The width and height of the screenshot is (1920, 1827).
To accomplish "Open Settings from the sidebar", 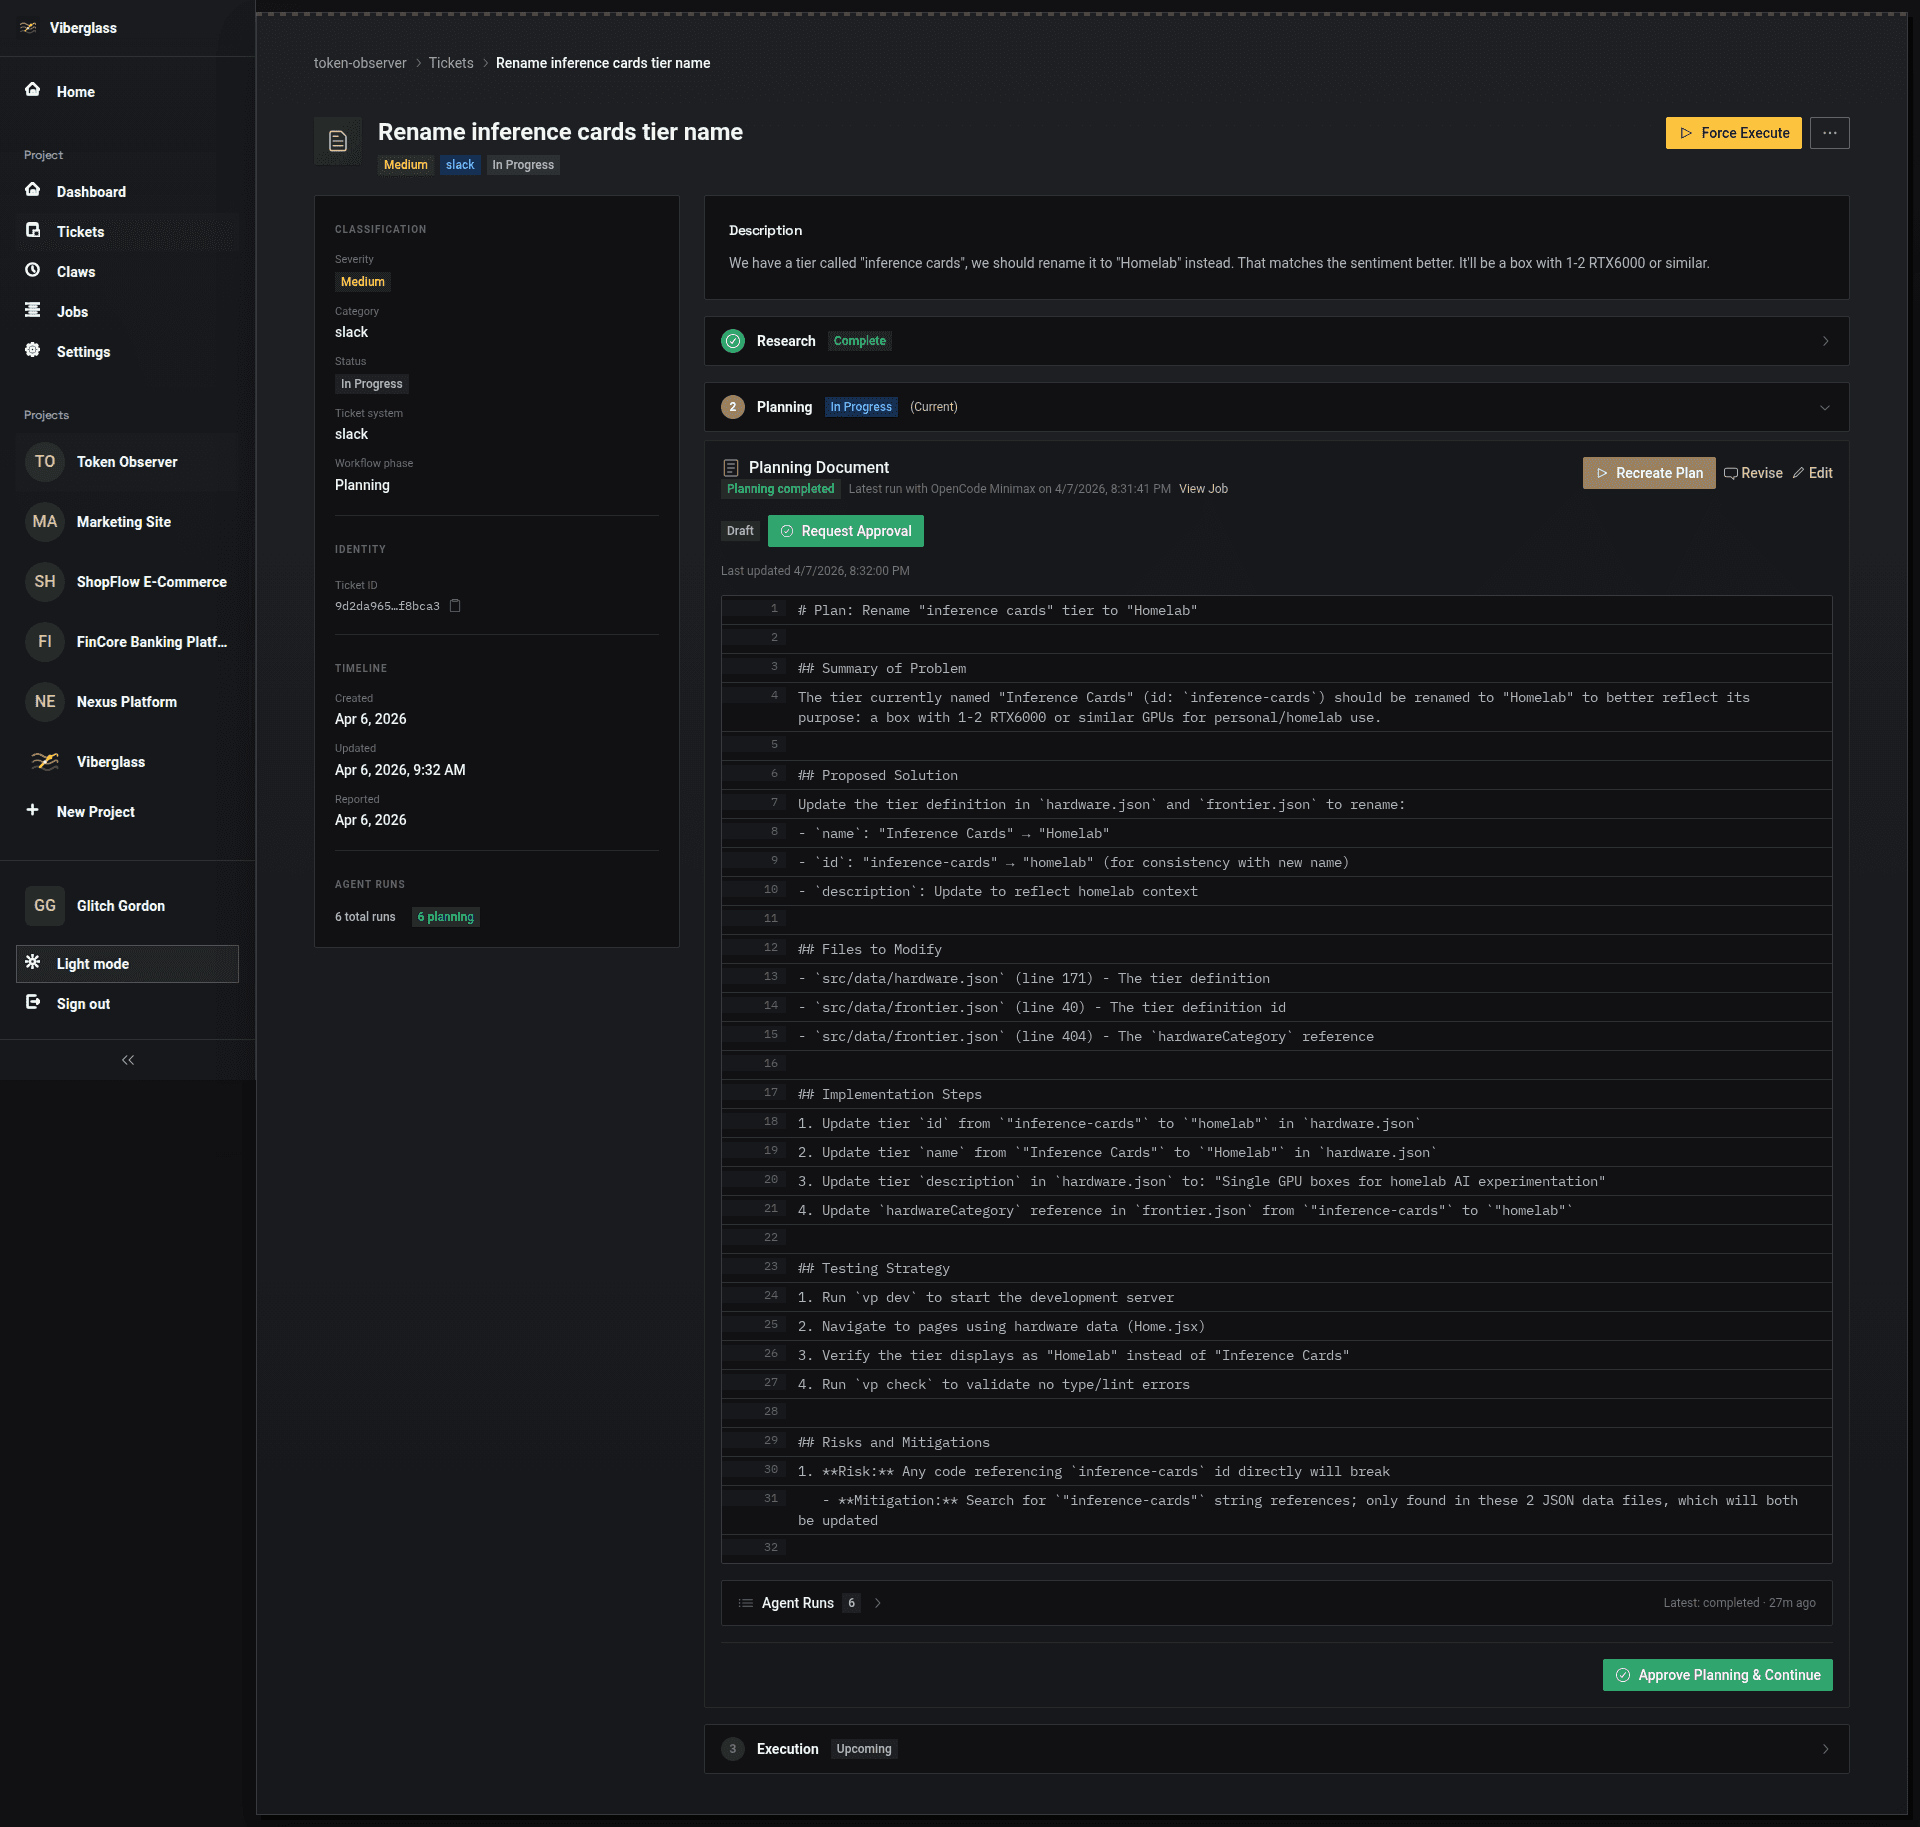I will click(x=83, y=351).
